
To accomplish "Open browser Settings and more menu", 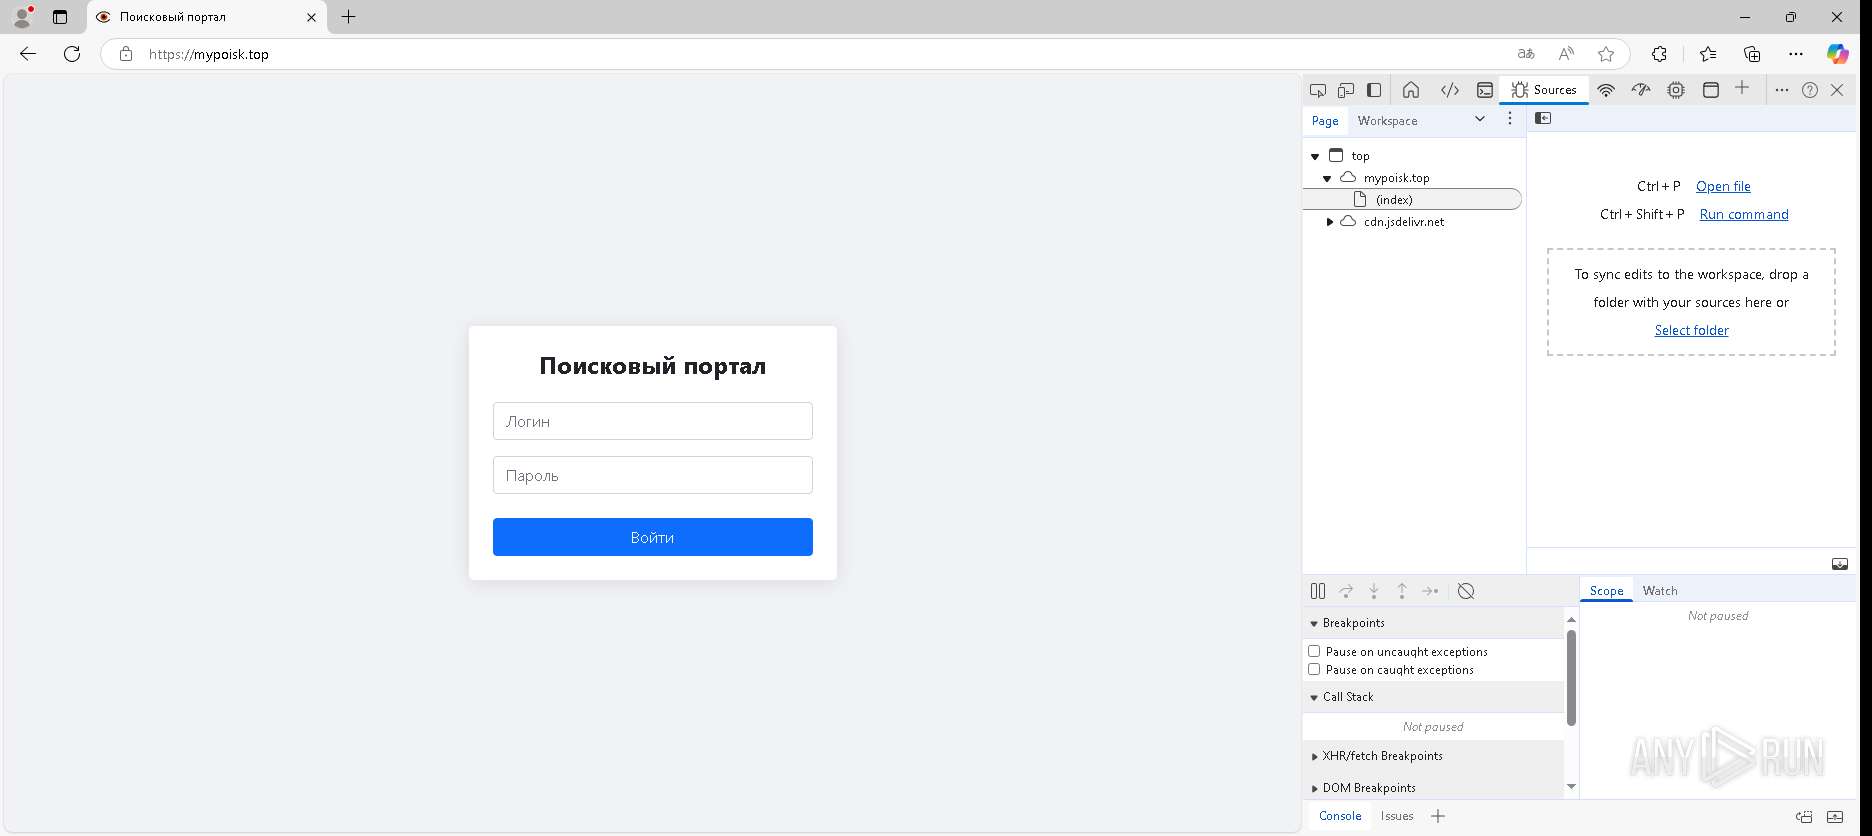I will 1796,54.
